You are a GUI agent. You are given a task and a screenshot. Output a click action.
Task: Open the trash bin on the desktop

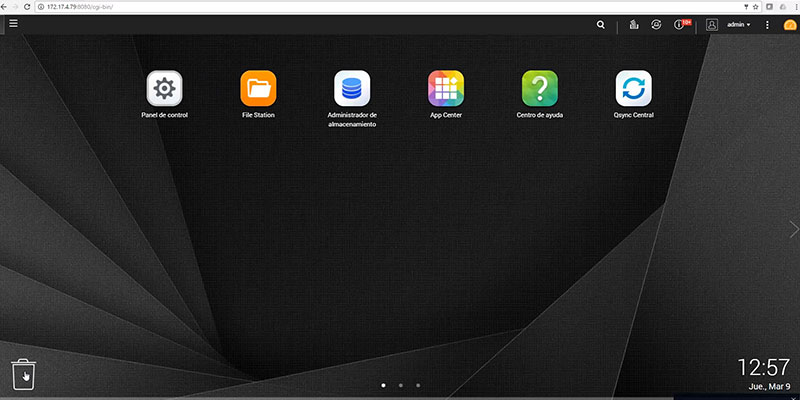click(23, 374)
